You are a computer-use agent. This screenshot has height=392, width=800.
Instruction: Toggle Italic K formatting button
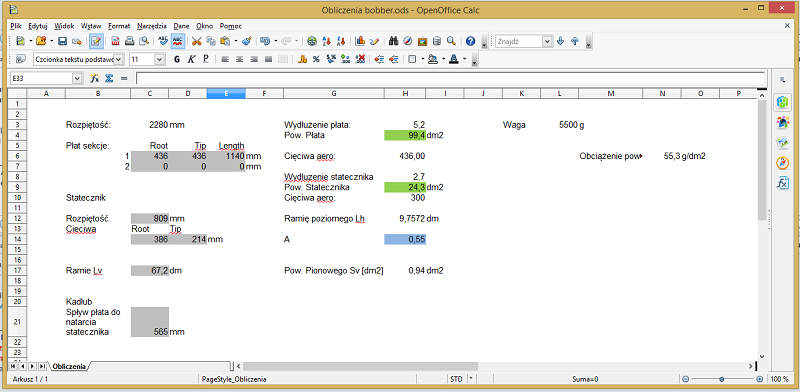tap(191, 59)
